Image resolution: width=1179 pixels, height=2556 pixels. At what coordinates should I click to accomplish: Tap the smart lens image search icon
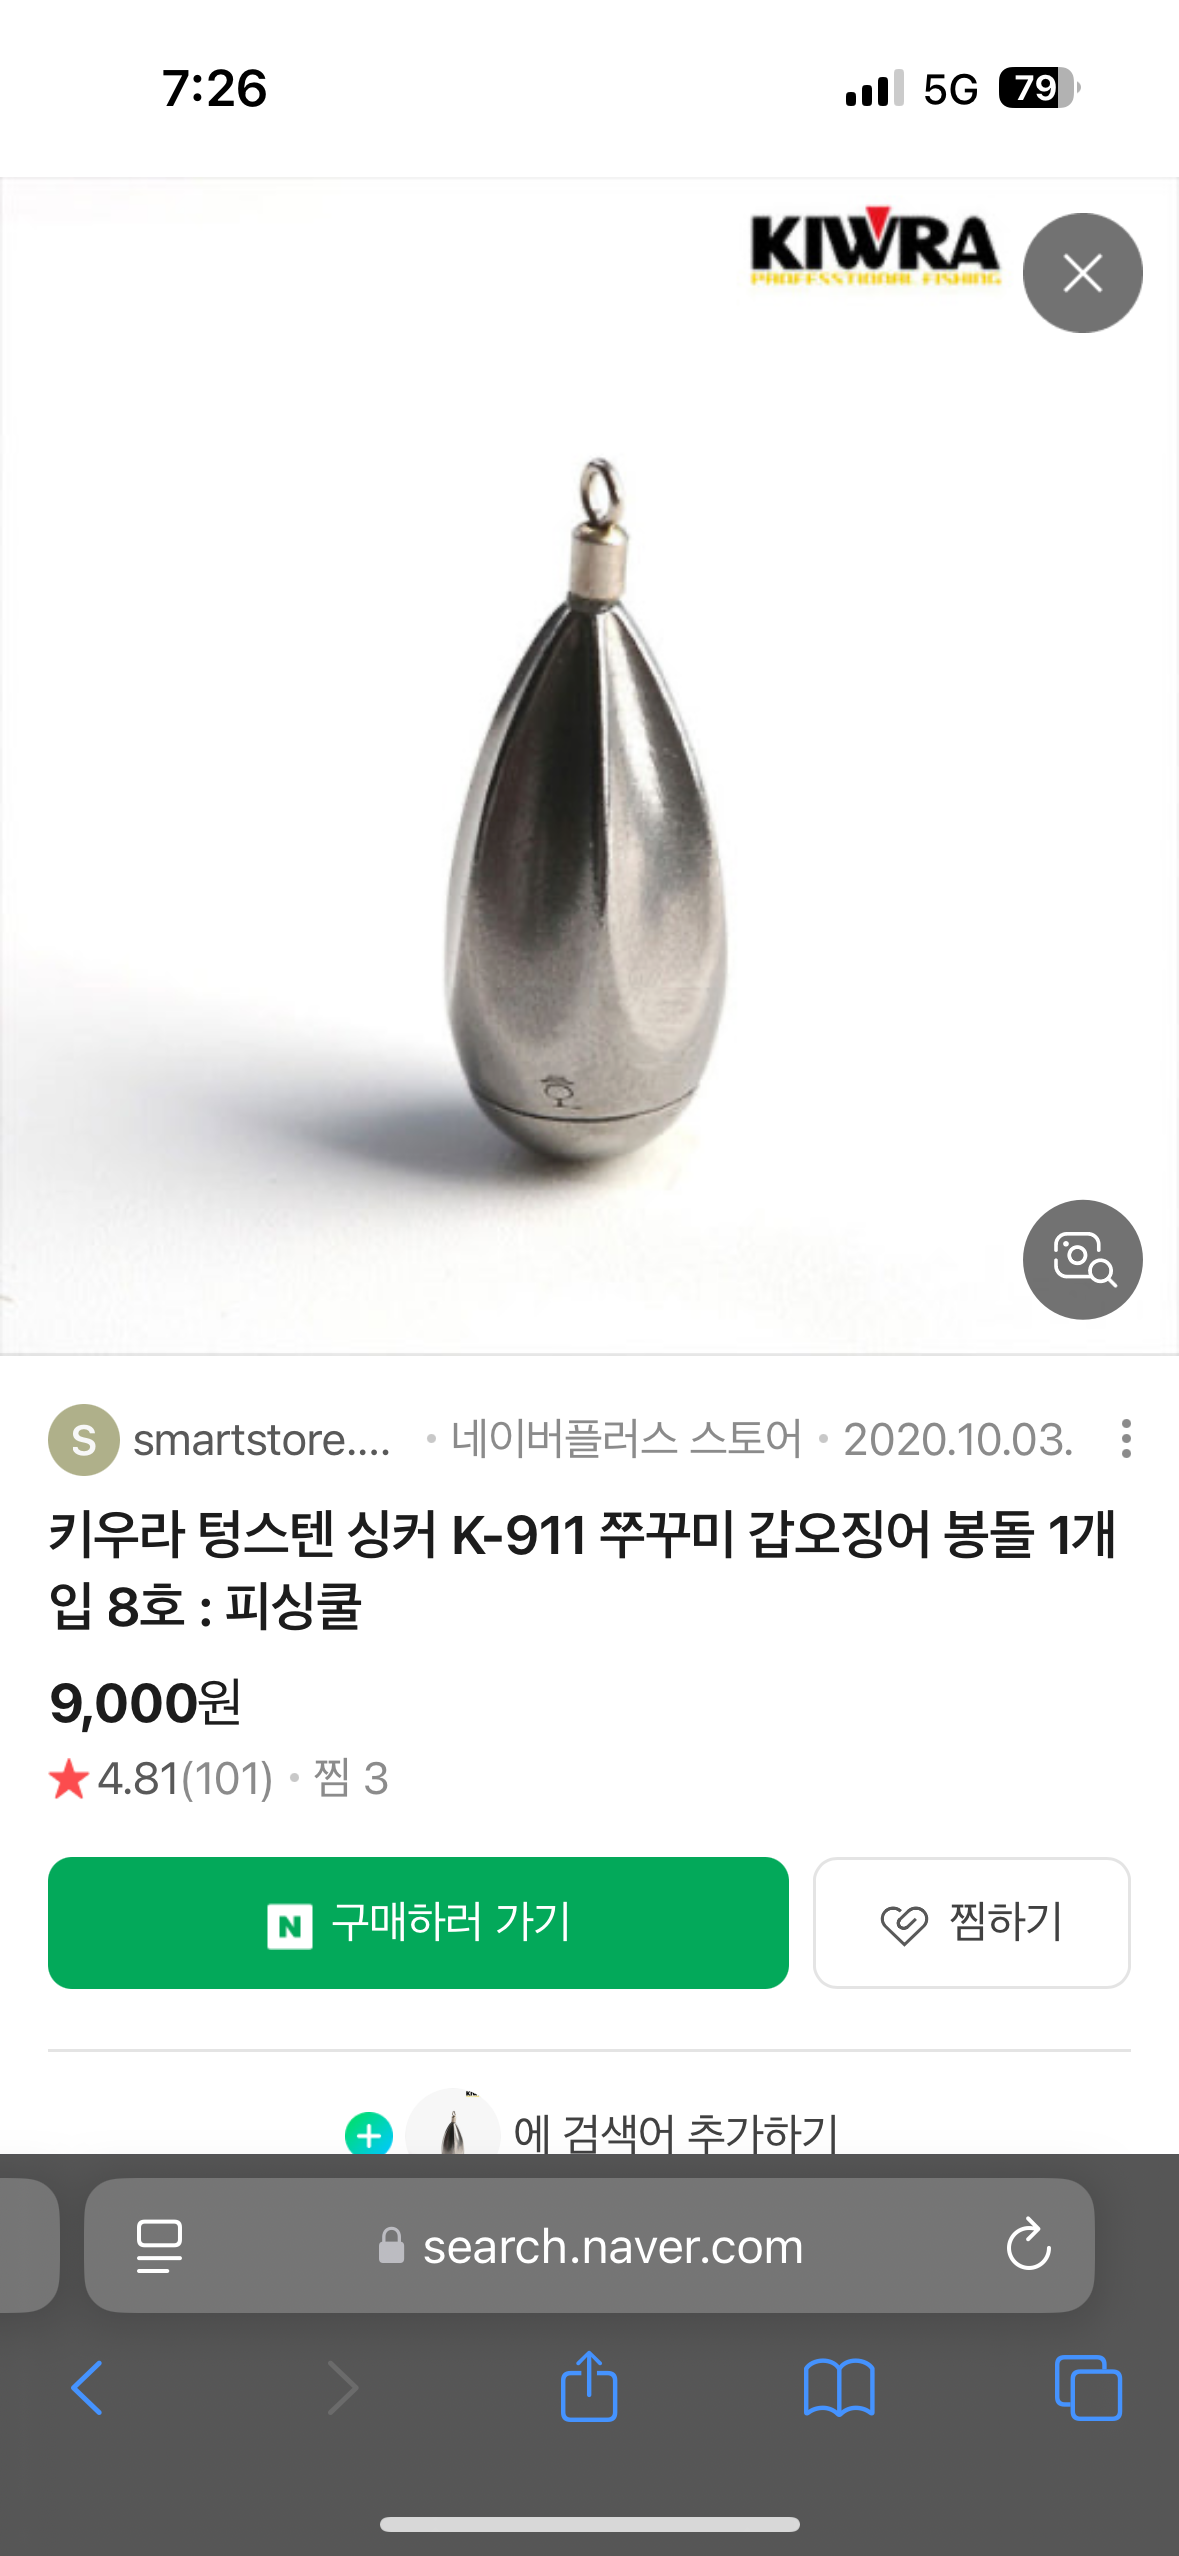pos(1082,1259)
